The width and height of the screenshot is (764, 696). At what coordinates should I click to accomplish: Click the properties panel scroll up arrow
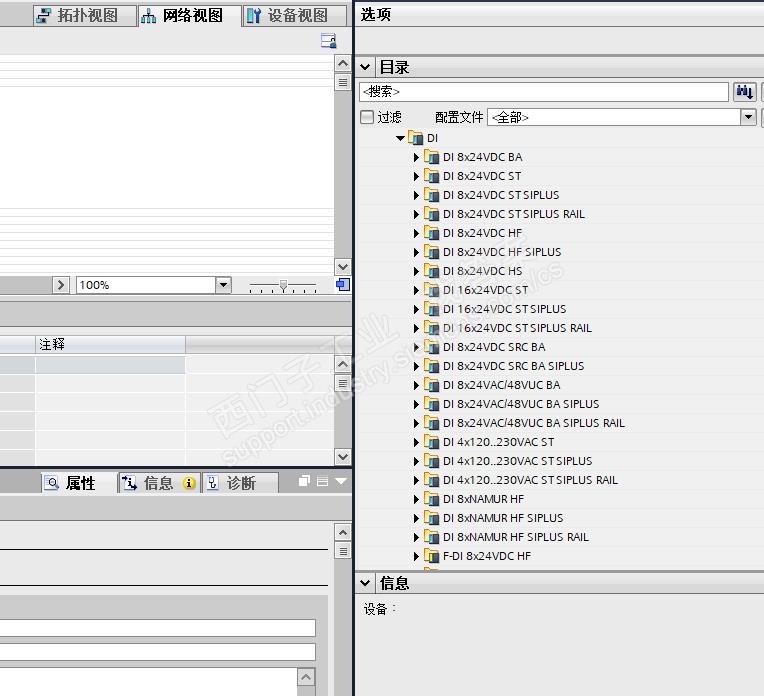pos(343,532)
